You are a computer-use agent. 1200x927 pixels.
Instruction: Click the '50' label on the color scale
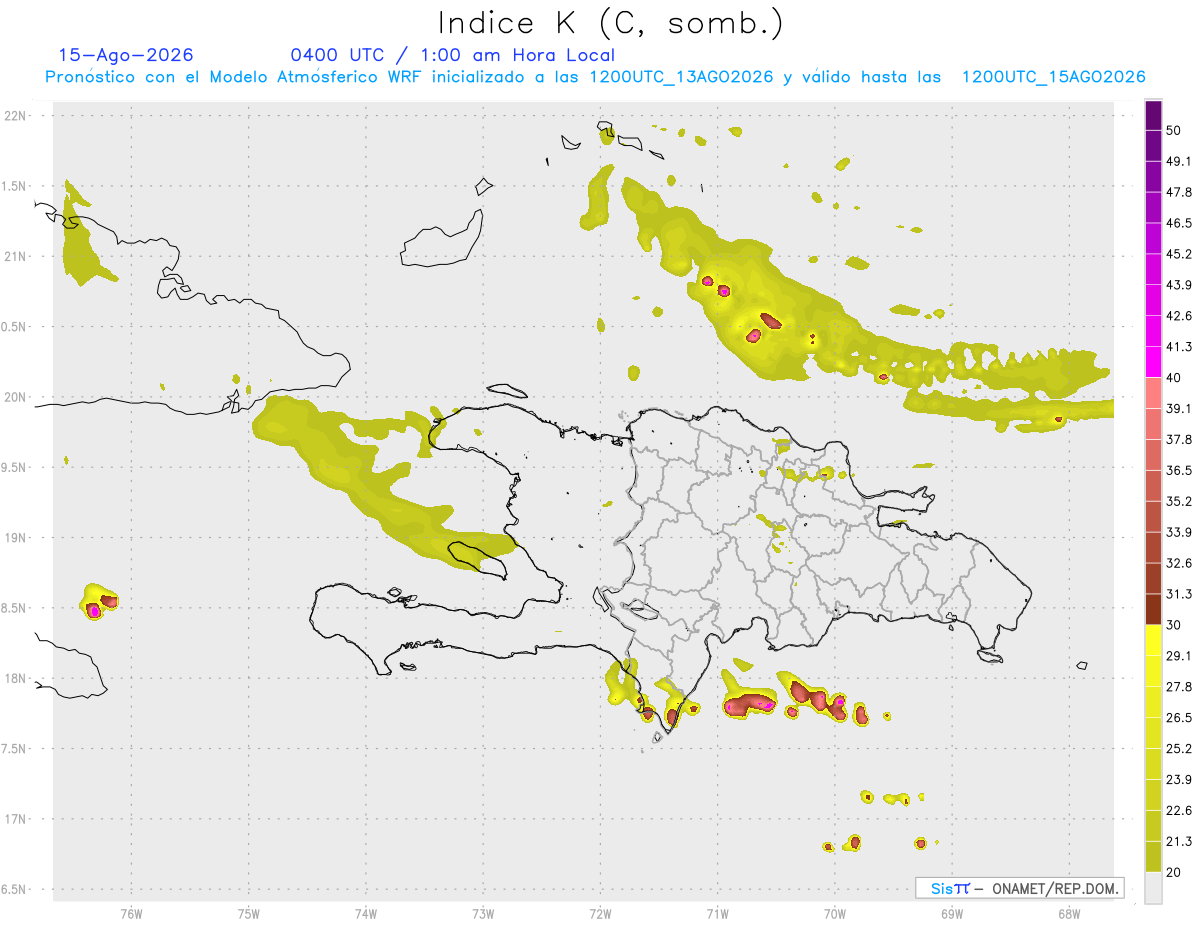tap(1173, 130)
